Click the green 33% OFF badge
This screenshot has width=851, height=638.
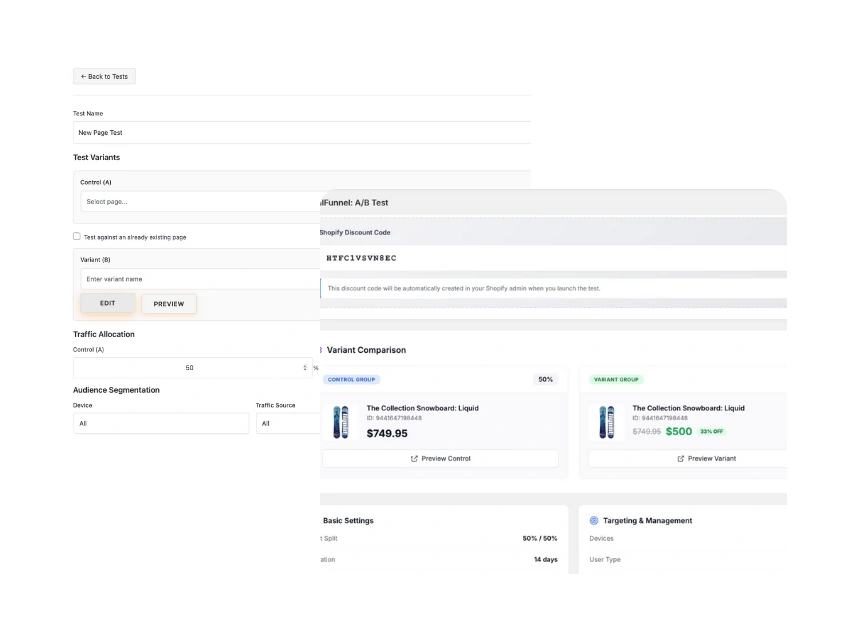pyautogui.click(x=712, y=432)
